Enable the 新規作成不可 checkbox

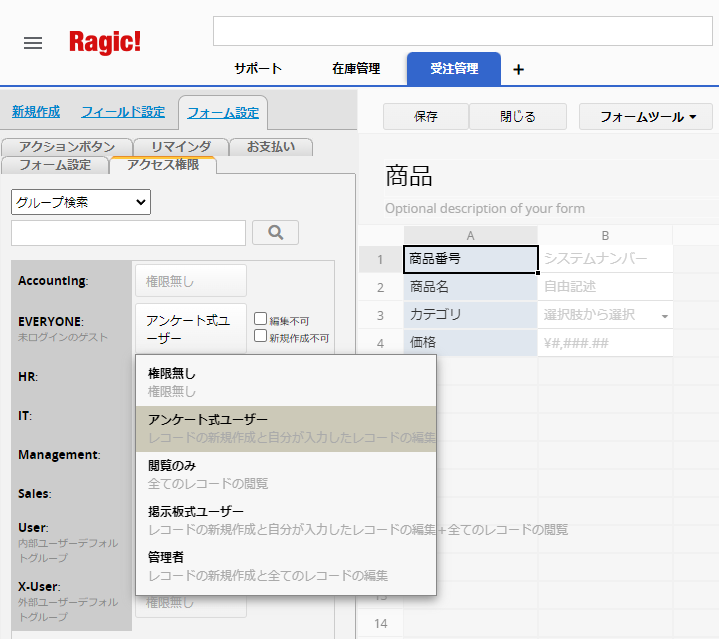point(260,337)
